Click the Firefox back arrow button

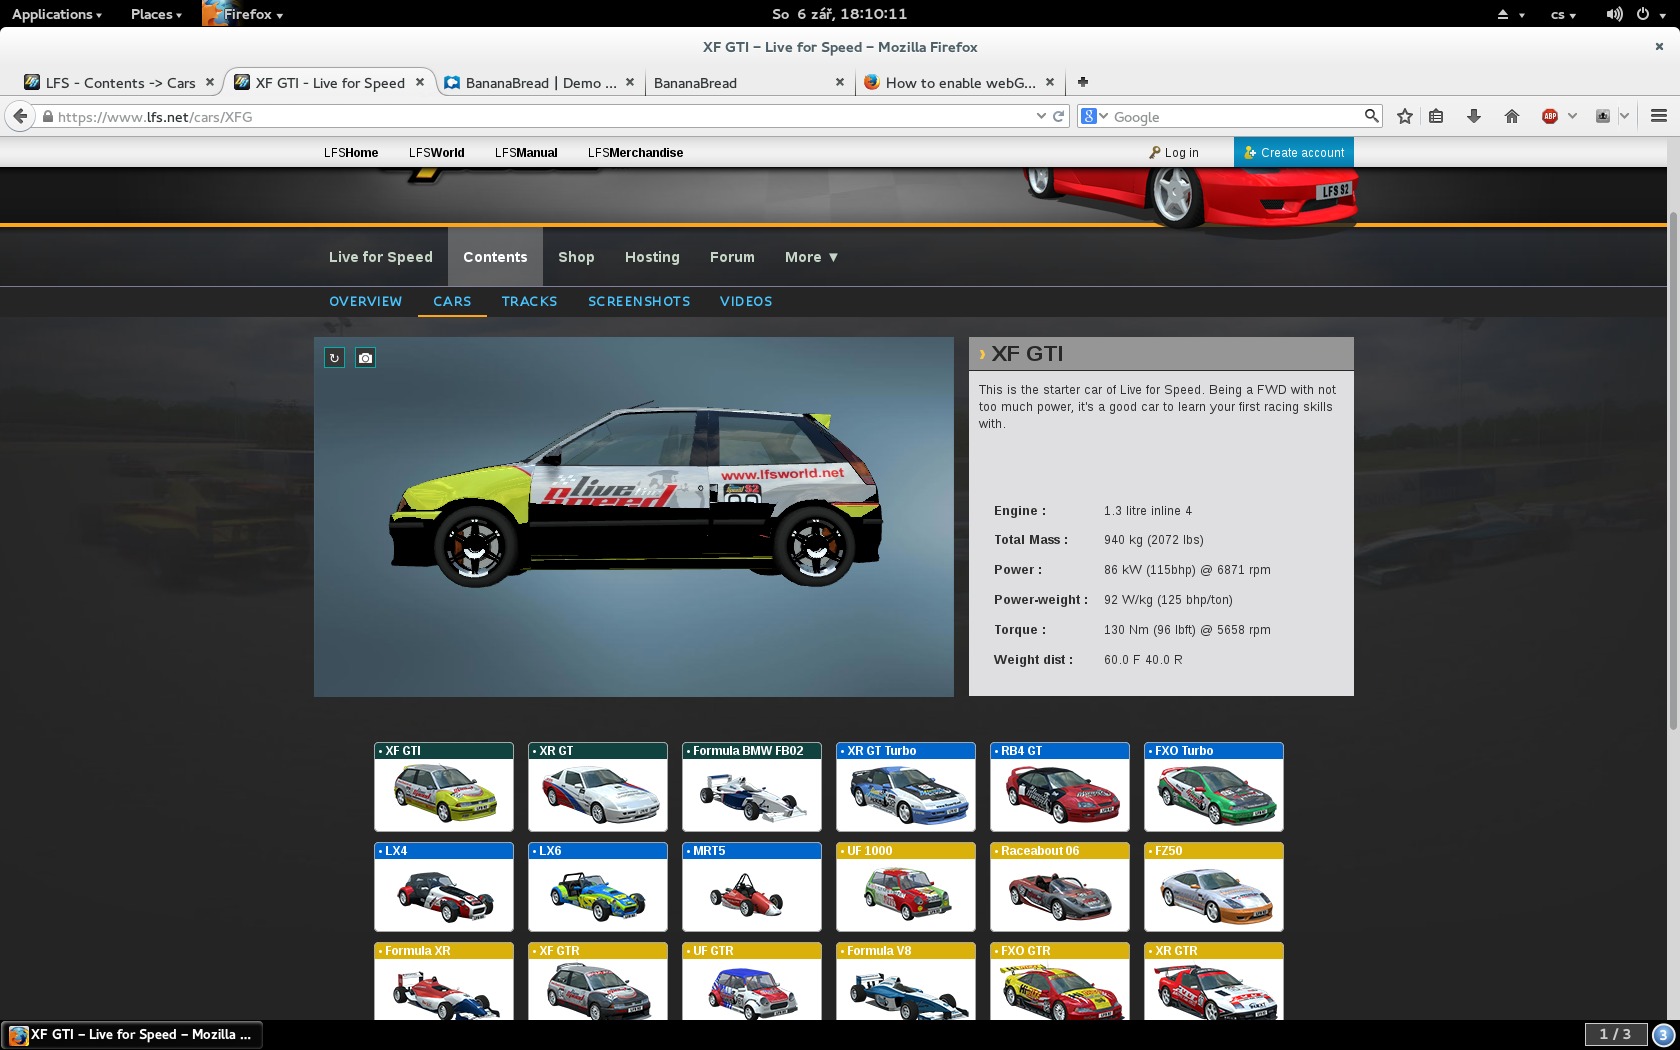click(x=20, y=117)
